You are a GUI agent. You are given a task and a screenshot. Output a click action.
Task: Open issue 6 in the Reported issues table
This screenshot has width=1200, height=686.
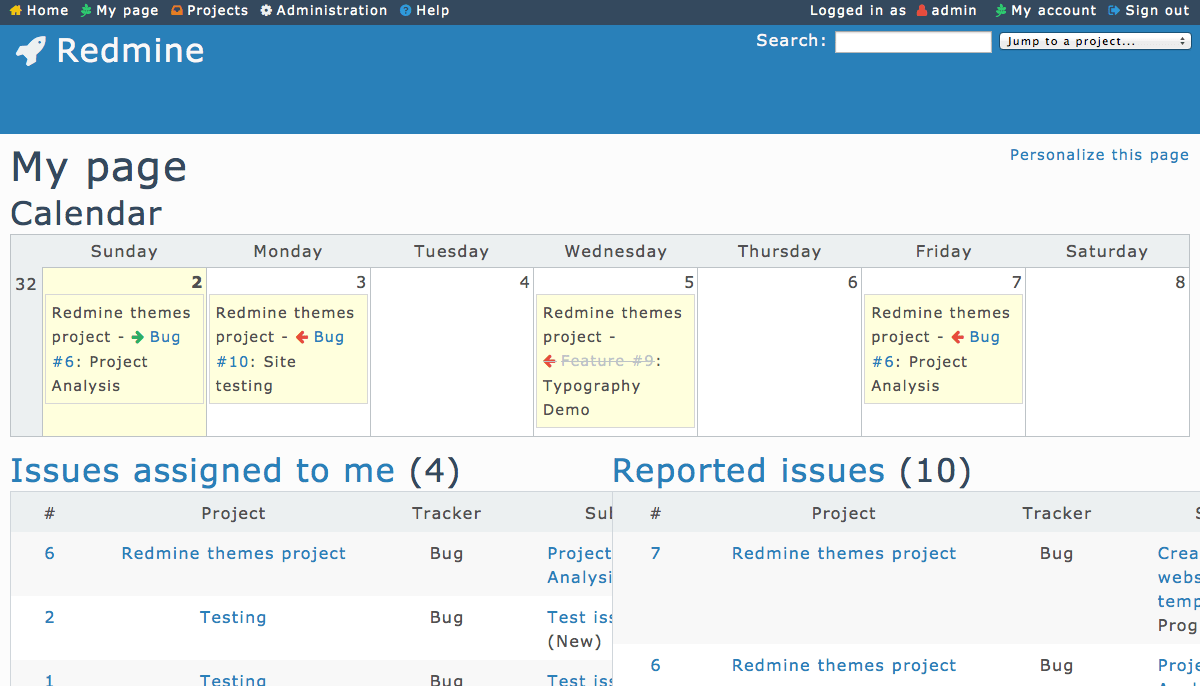656,665
